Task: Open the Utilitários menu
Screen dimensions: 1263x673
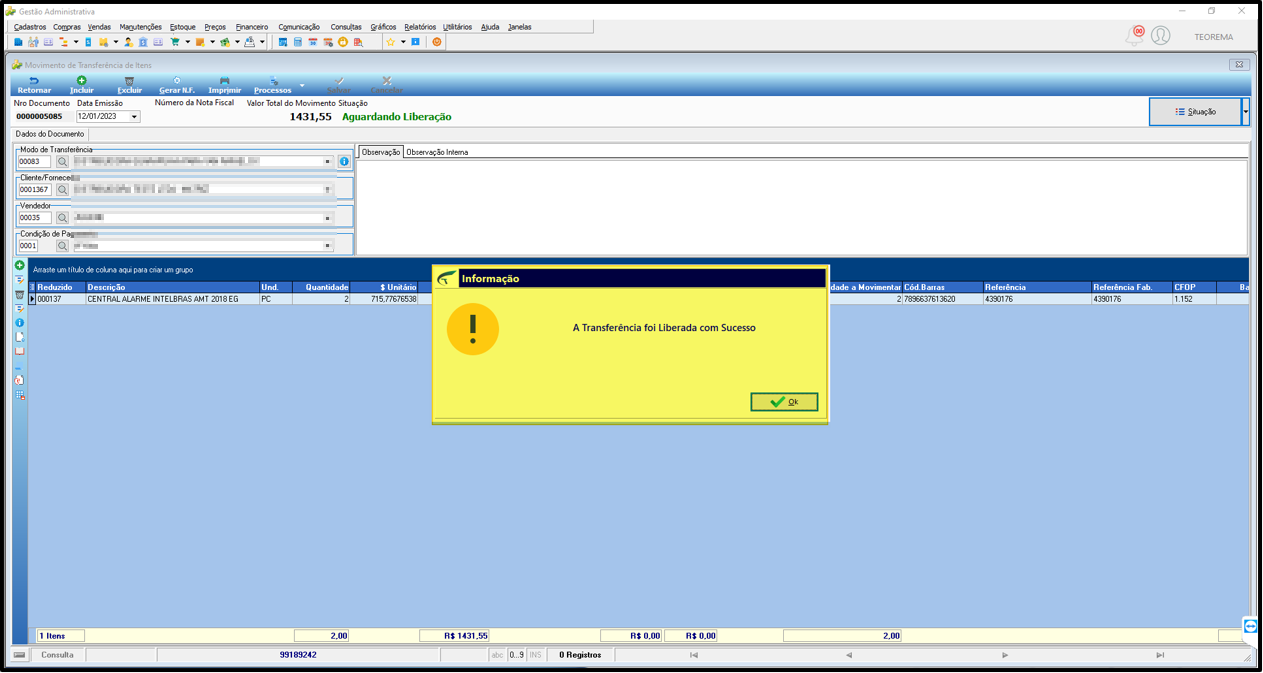Action: pyautogui.click(x=457, y=27)
